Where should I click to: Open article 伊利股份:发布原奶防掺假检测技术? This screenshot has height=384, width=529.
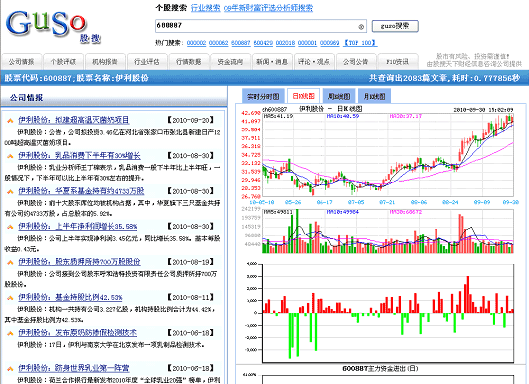[78, 333]
